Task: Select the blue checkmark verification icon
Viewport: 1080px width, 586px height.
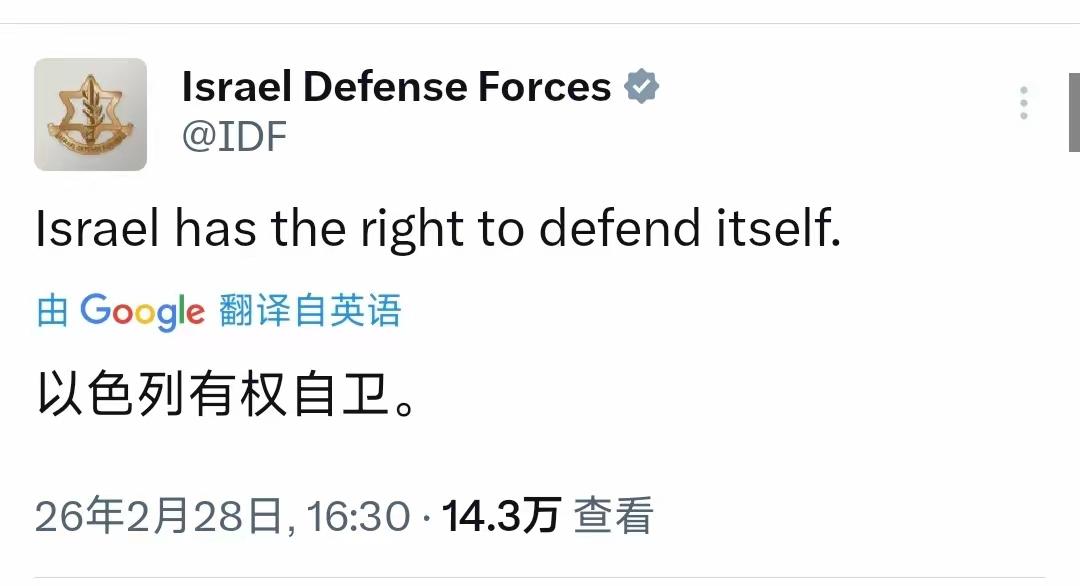Action: pos(641,87)
